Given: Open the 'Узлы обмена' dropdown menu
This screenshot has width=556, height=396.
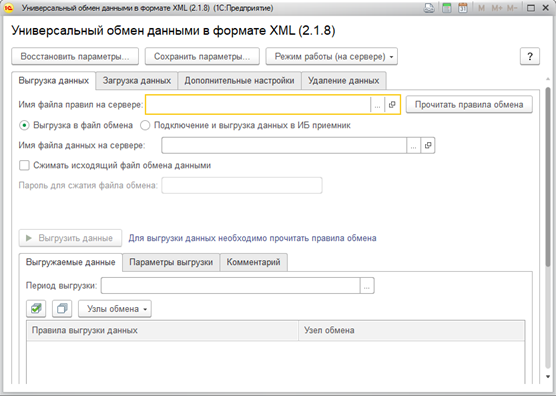Looking at the screenshot, I should [115, 309].
